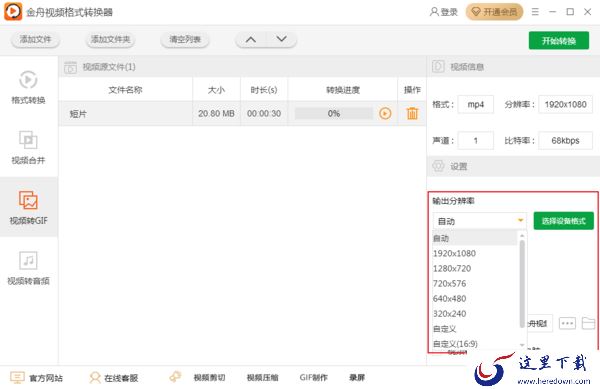Click resolution list scrollbar thumb
Viewport: 600px width, 389px height.
[x=522, y=284]
